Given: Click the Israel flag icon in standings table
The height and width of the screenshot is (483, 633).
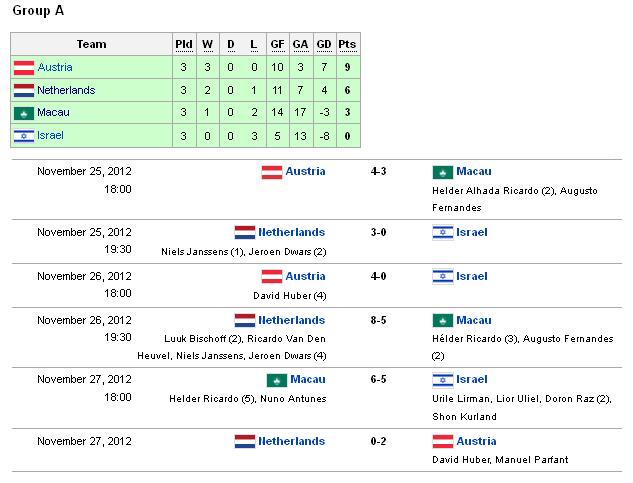Looking at the screenshot, I should point(24,136).
